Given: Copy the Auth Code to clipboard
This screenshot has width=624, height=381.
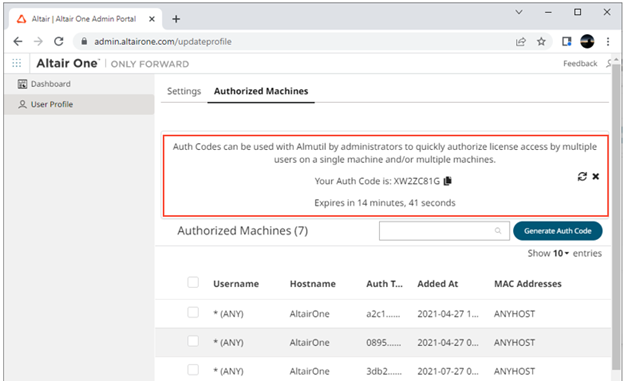Looking at the screenshot, I should 448,181.
